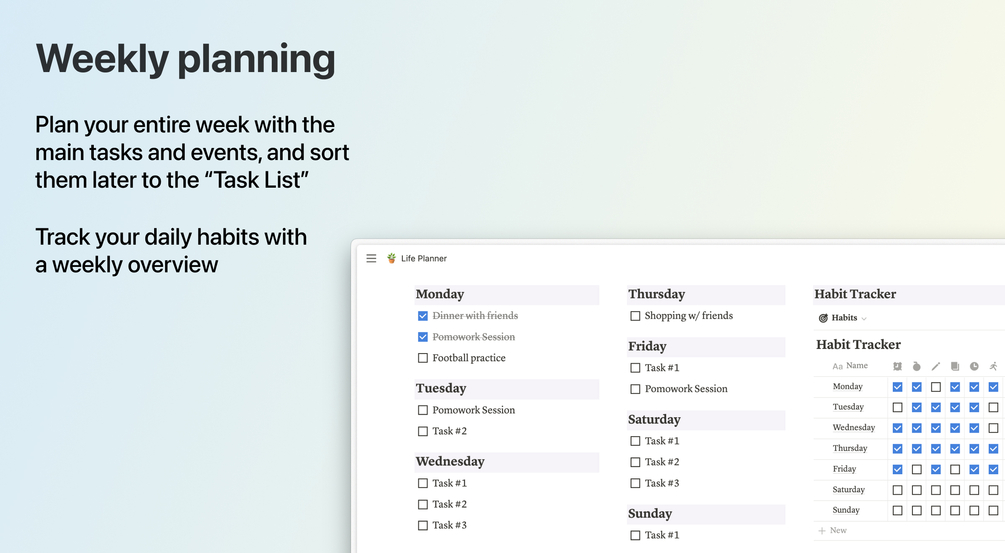Open the Wednesday row in Habit Tracker

854,428
